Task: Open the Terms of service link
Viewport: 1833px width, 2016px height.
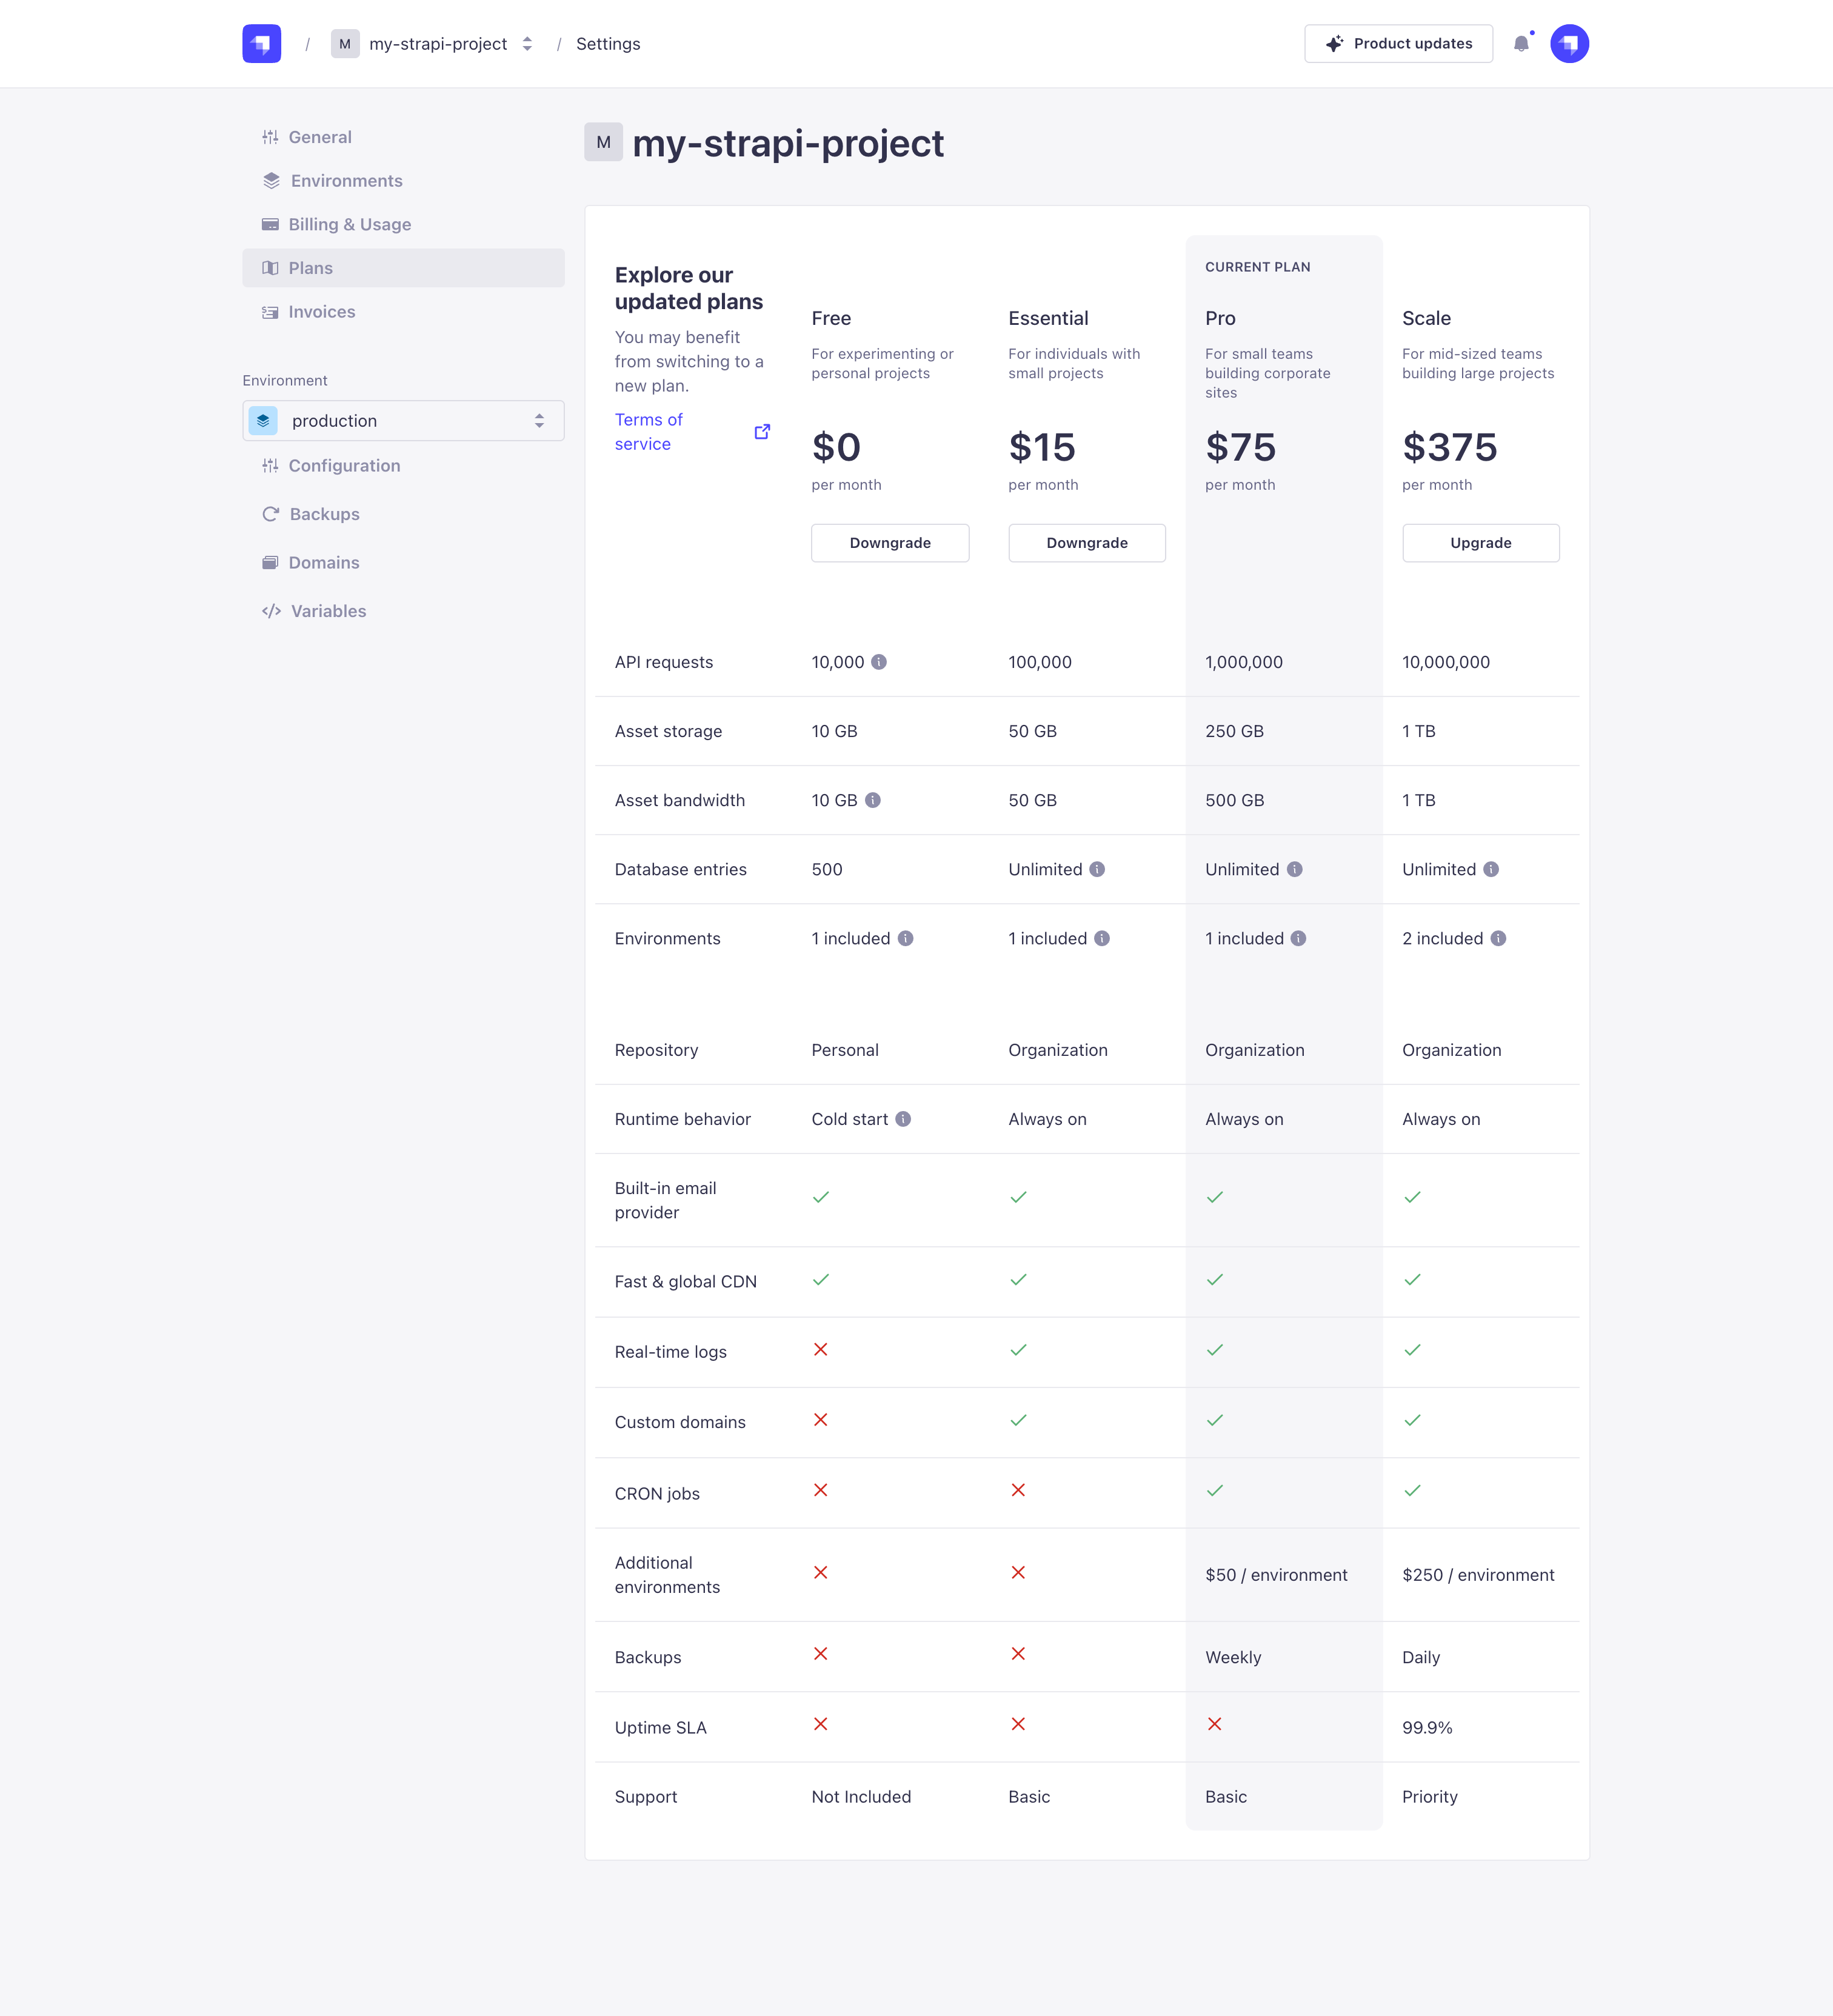Action: tap(649, 432)
